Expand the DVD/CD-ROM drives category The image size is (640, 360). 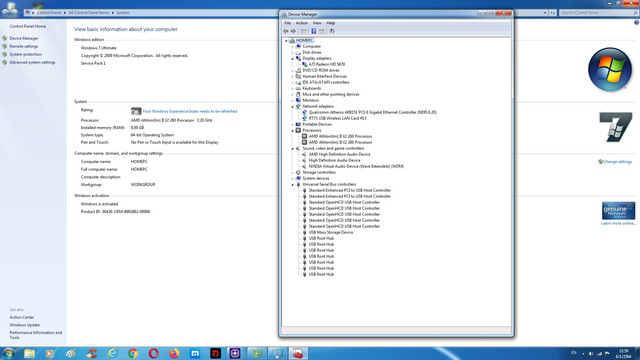(x=293, y=71)
